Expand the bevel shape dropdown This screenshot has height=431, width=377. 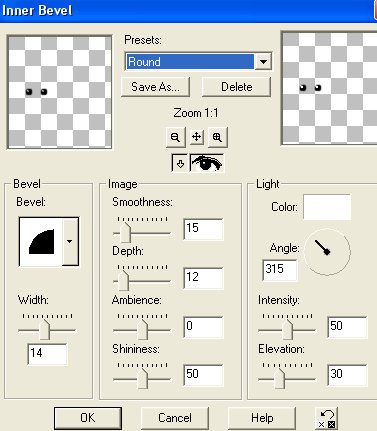click(70, 242)
